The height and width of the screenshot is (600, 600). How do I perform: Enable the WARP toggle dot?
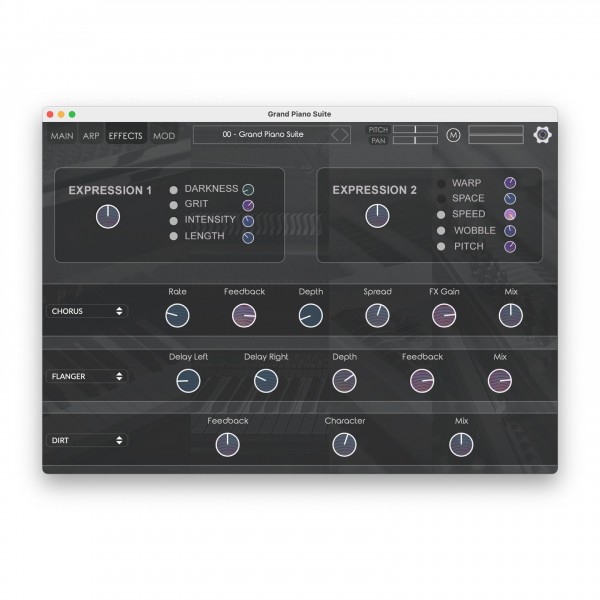pos(441,183)
